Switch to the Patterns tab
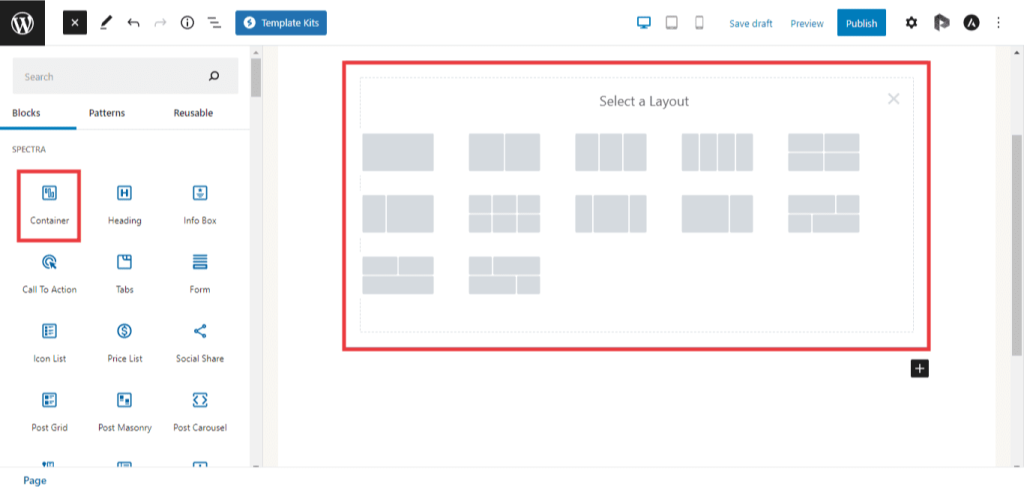The image size is (1024, 493). pyautogui.click(x=107, y=113)
